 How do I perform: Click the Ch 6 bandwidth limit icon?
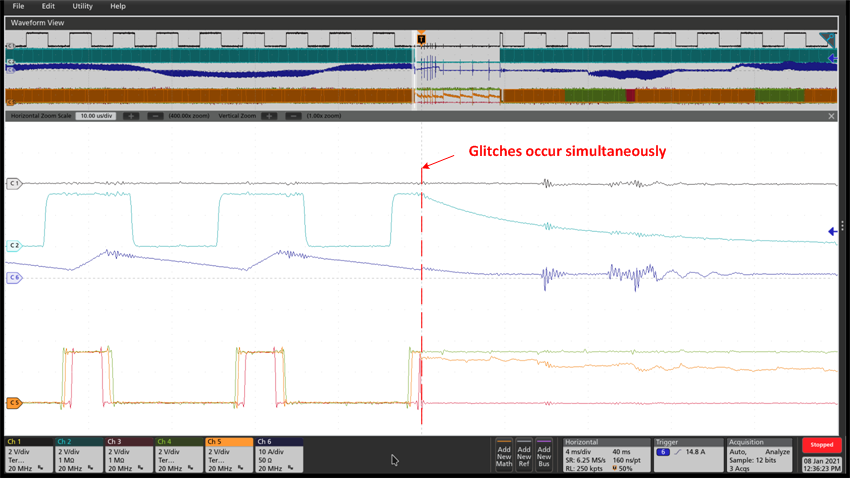pyautogui.click(x=290, y=468)
